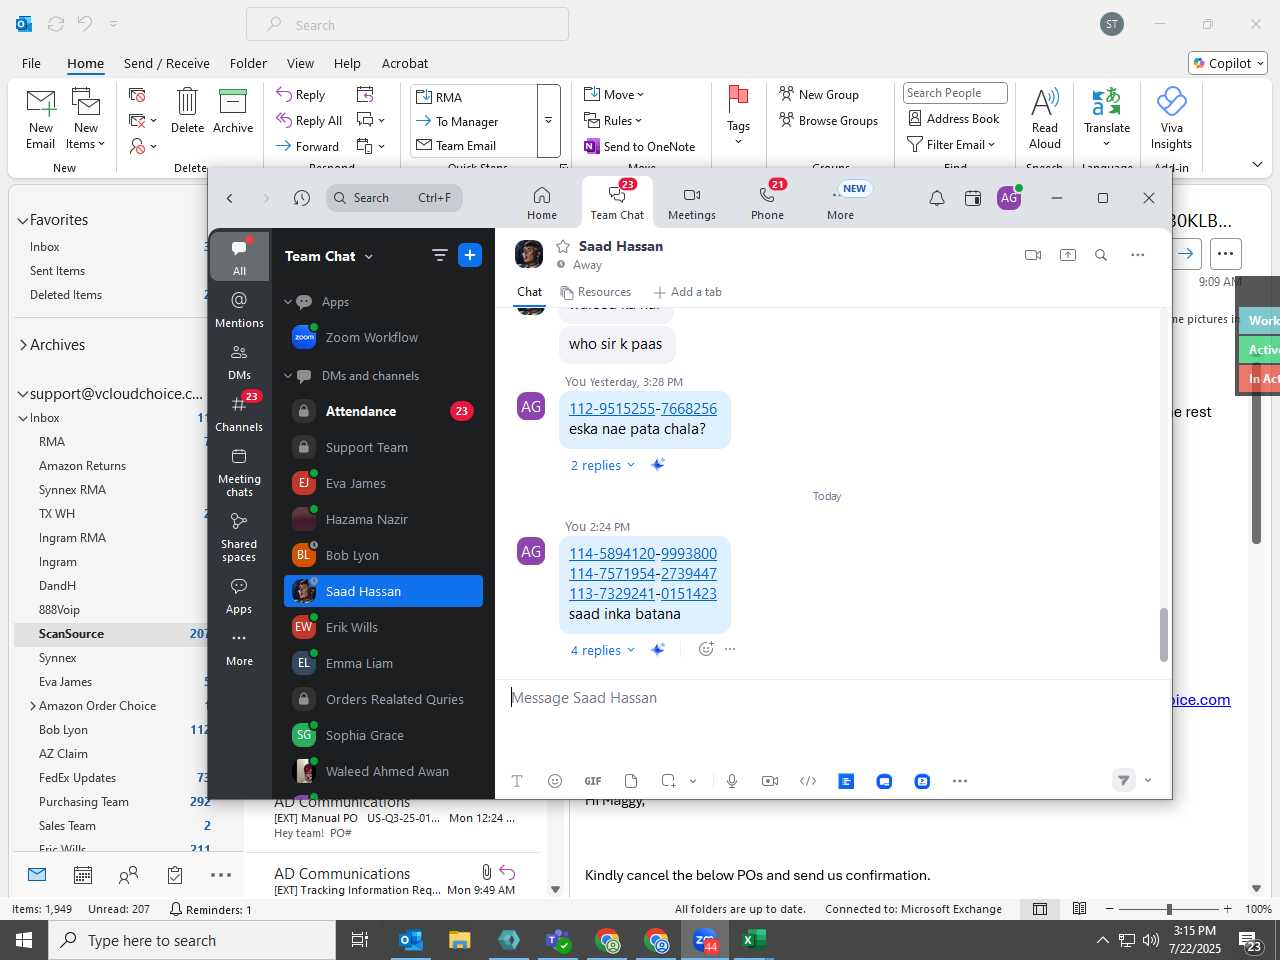1280x960 pixels.
Task: Open Channels in the Zoom sidebar
Action: tap(239, 413)
